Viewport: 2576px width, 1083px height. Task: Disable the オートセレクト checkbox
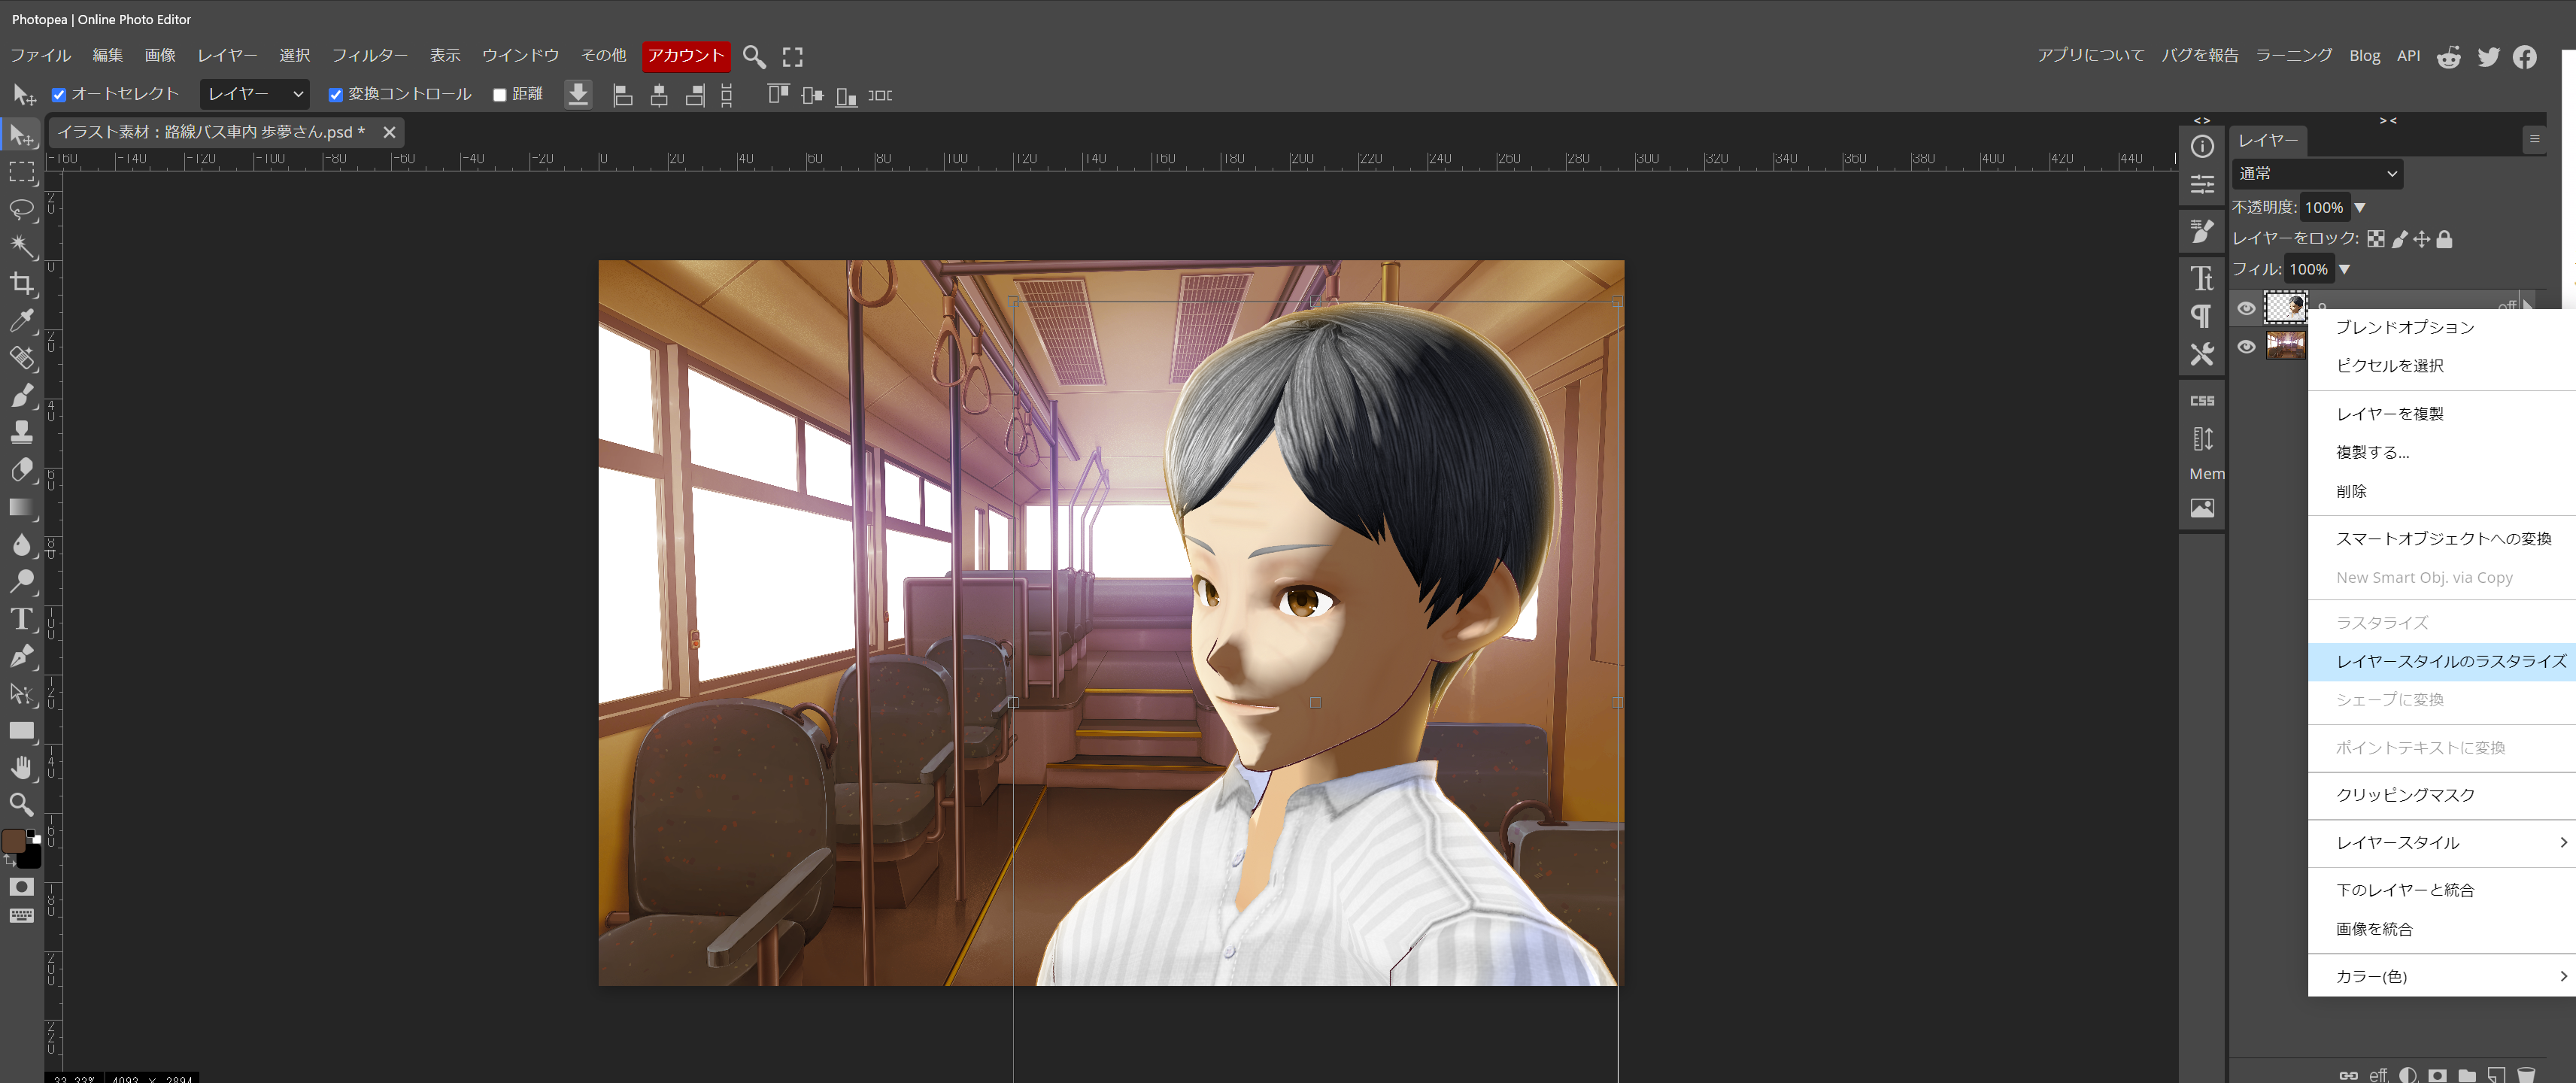(59, 95)
